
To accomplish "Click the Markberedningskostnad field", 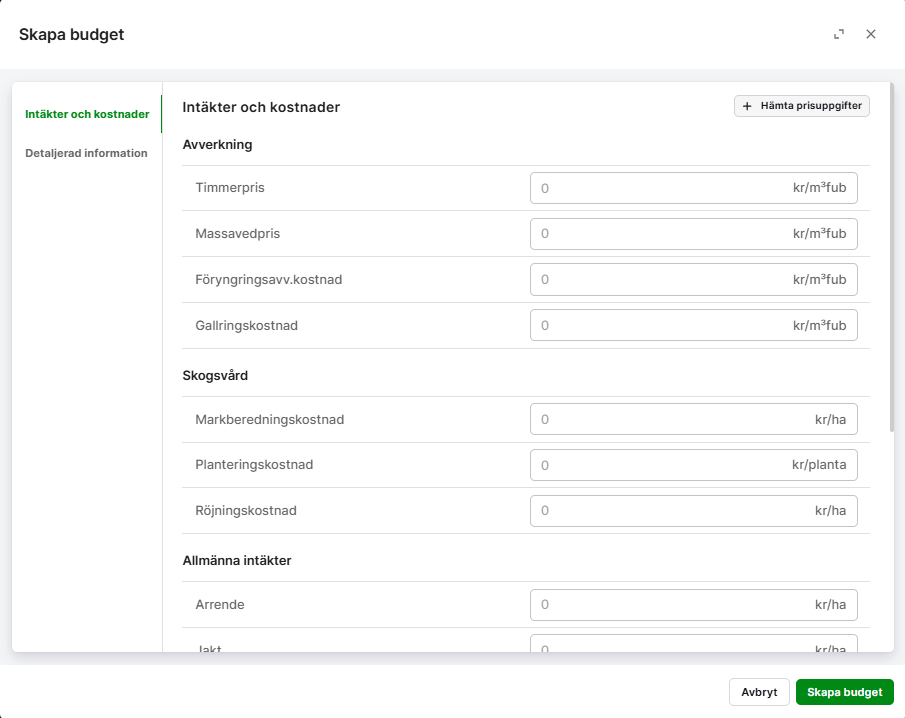I will (660, 420).
